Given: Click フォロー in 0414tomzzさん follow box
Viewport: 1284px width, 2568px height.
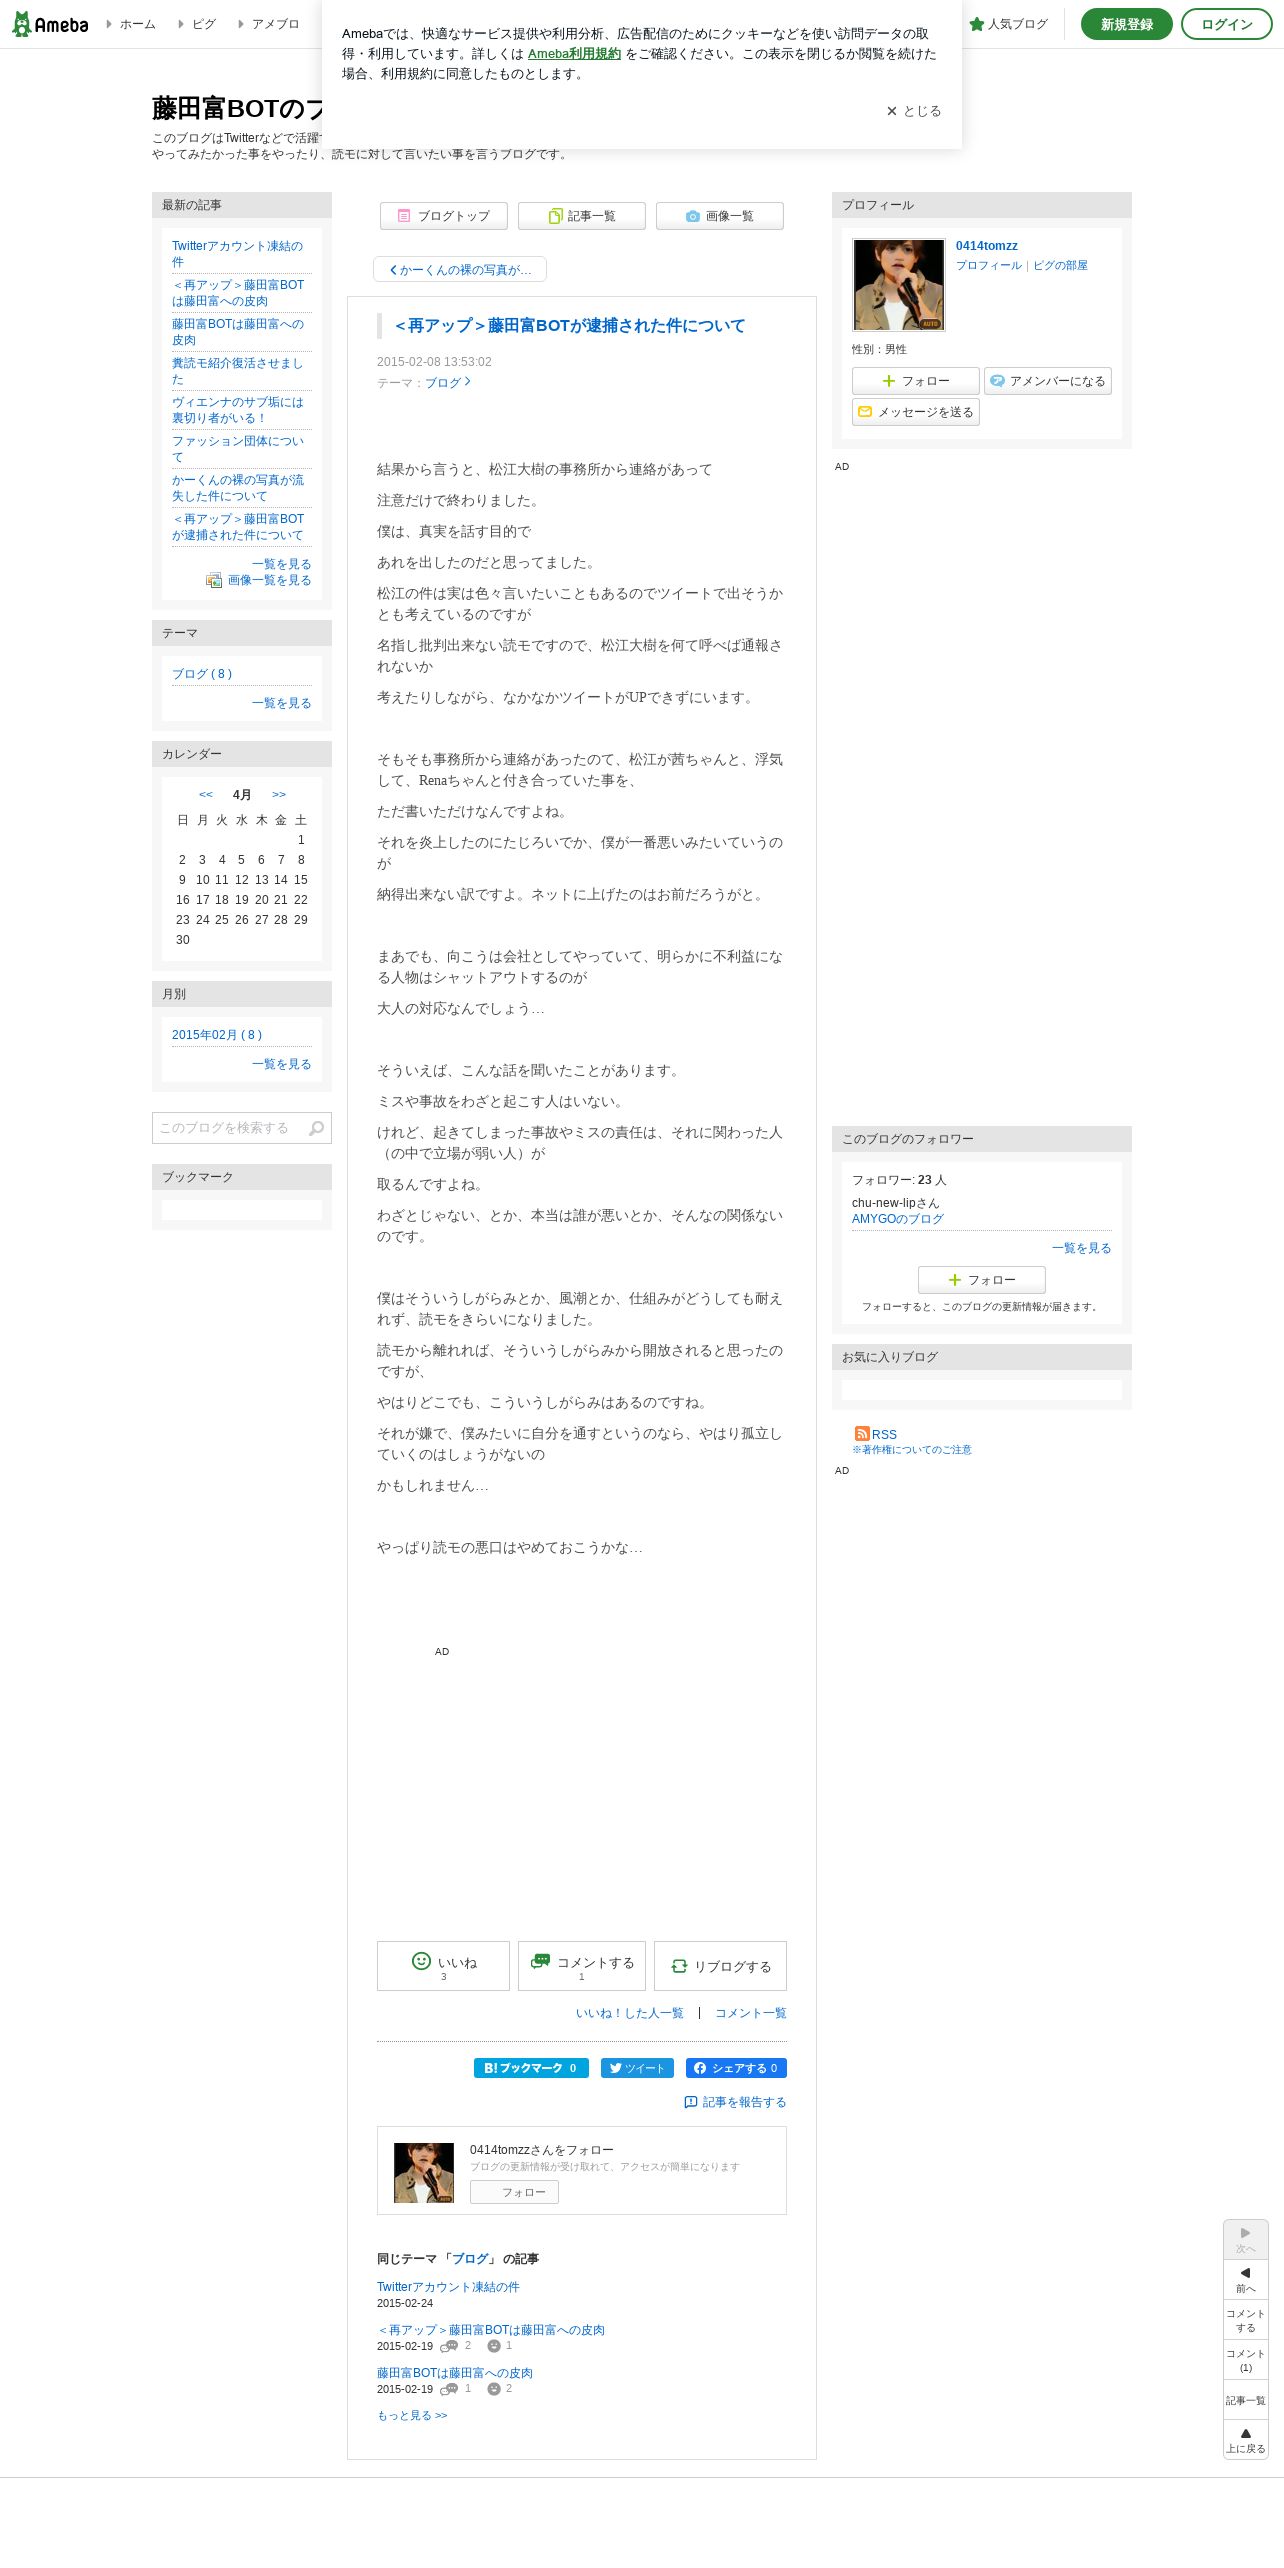Looking at the screenshot, I should (514, 2192).
